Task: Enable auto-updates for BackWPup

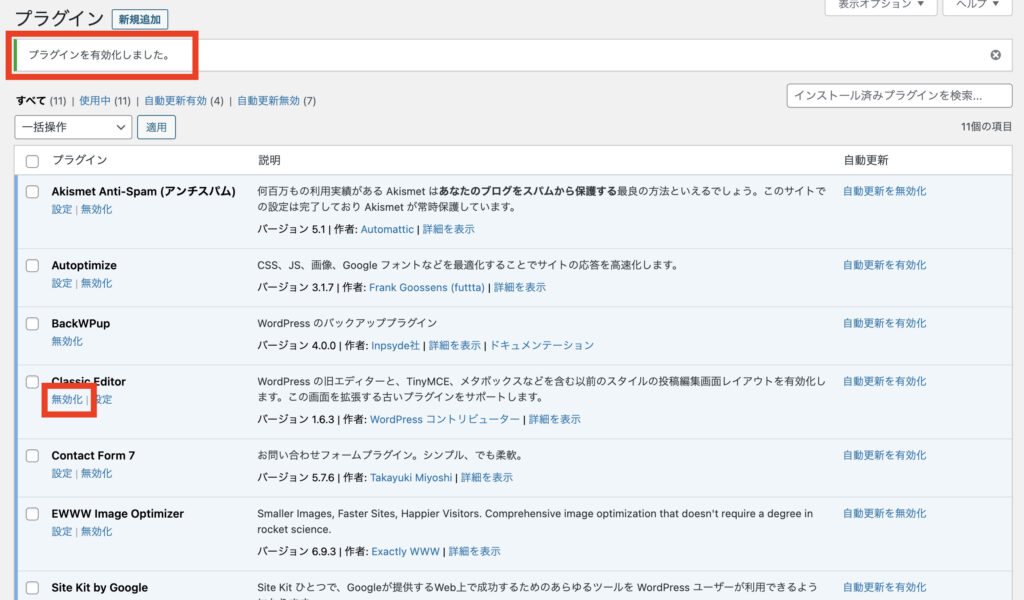Action: tap(885, 323)
